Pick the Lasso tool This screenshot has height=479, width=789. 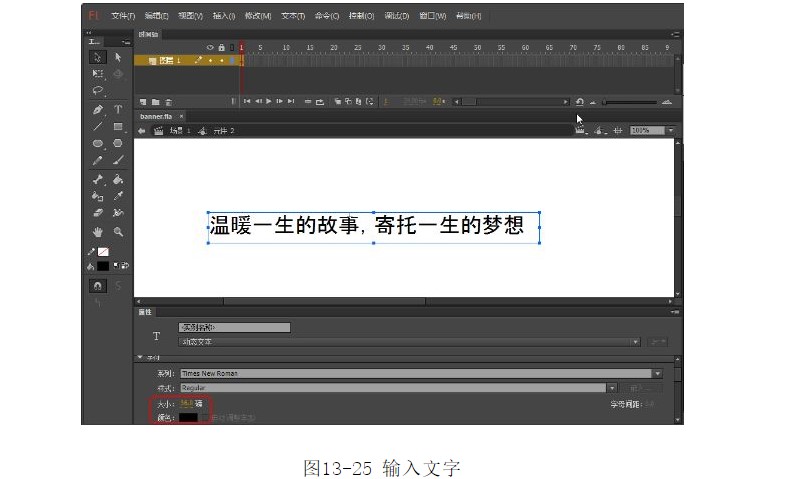click(x=98, y=90)
